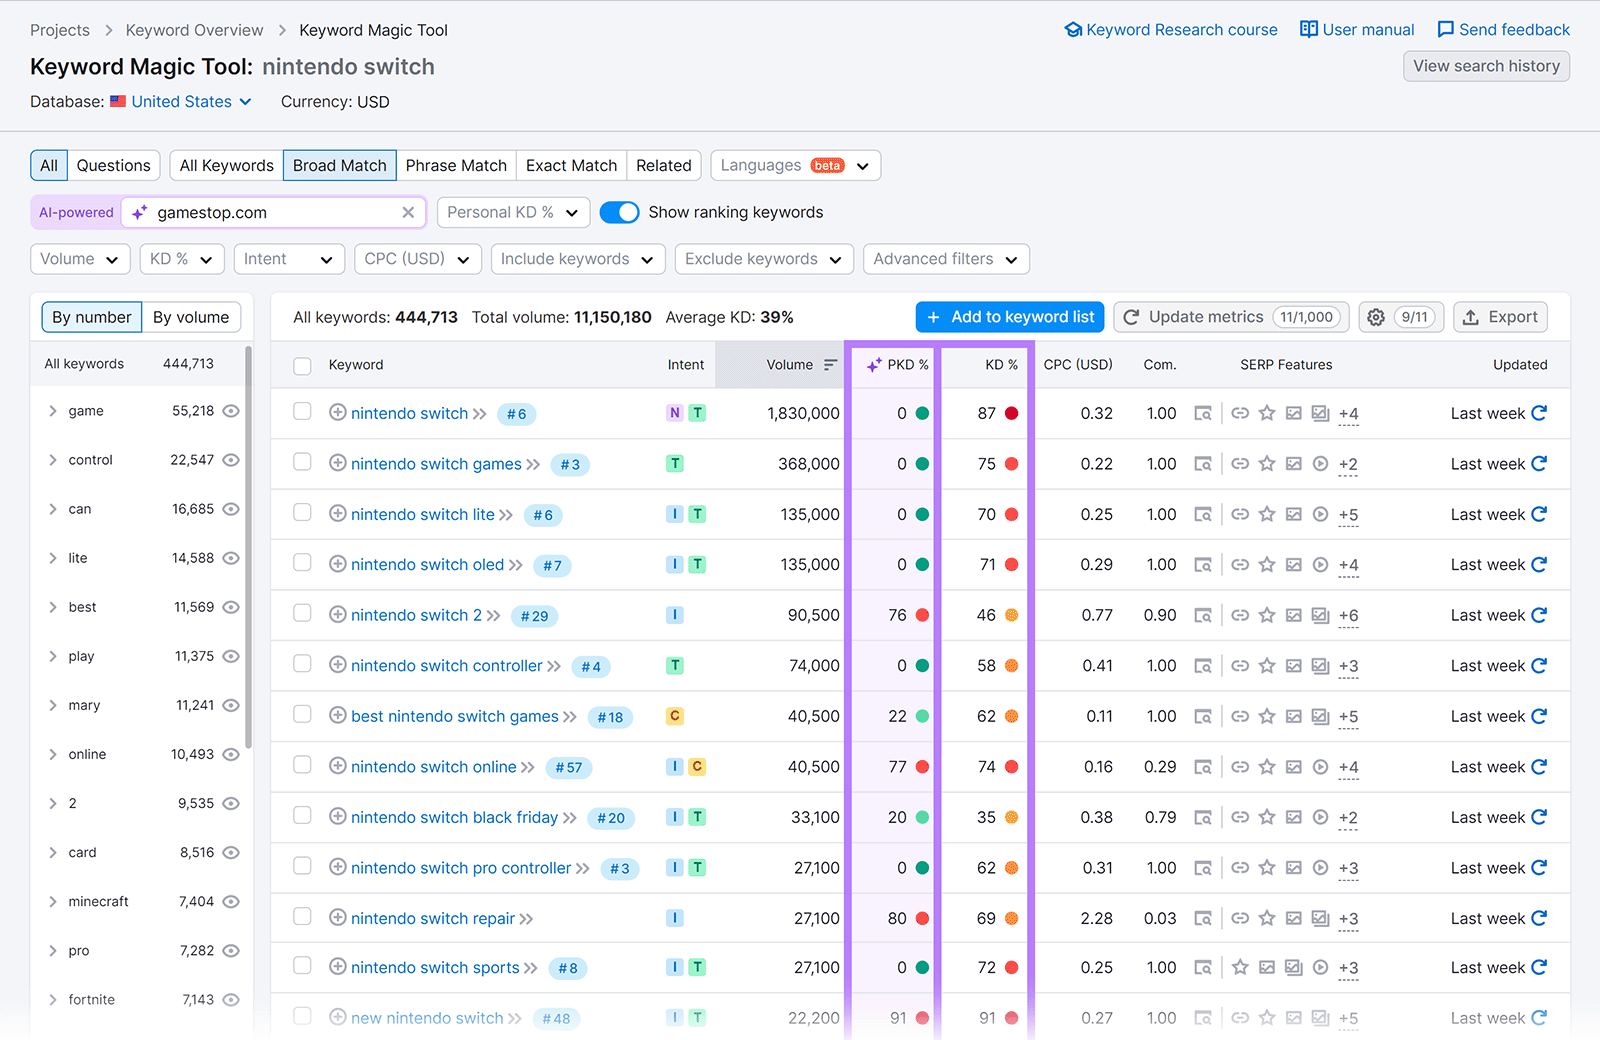Open the Questions tab

pyautogui.click(x=113, y=165)
